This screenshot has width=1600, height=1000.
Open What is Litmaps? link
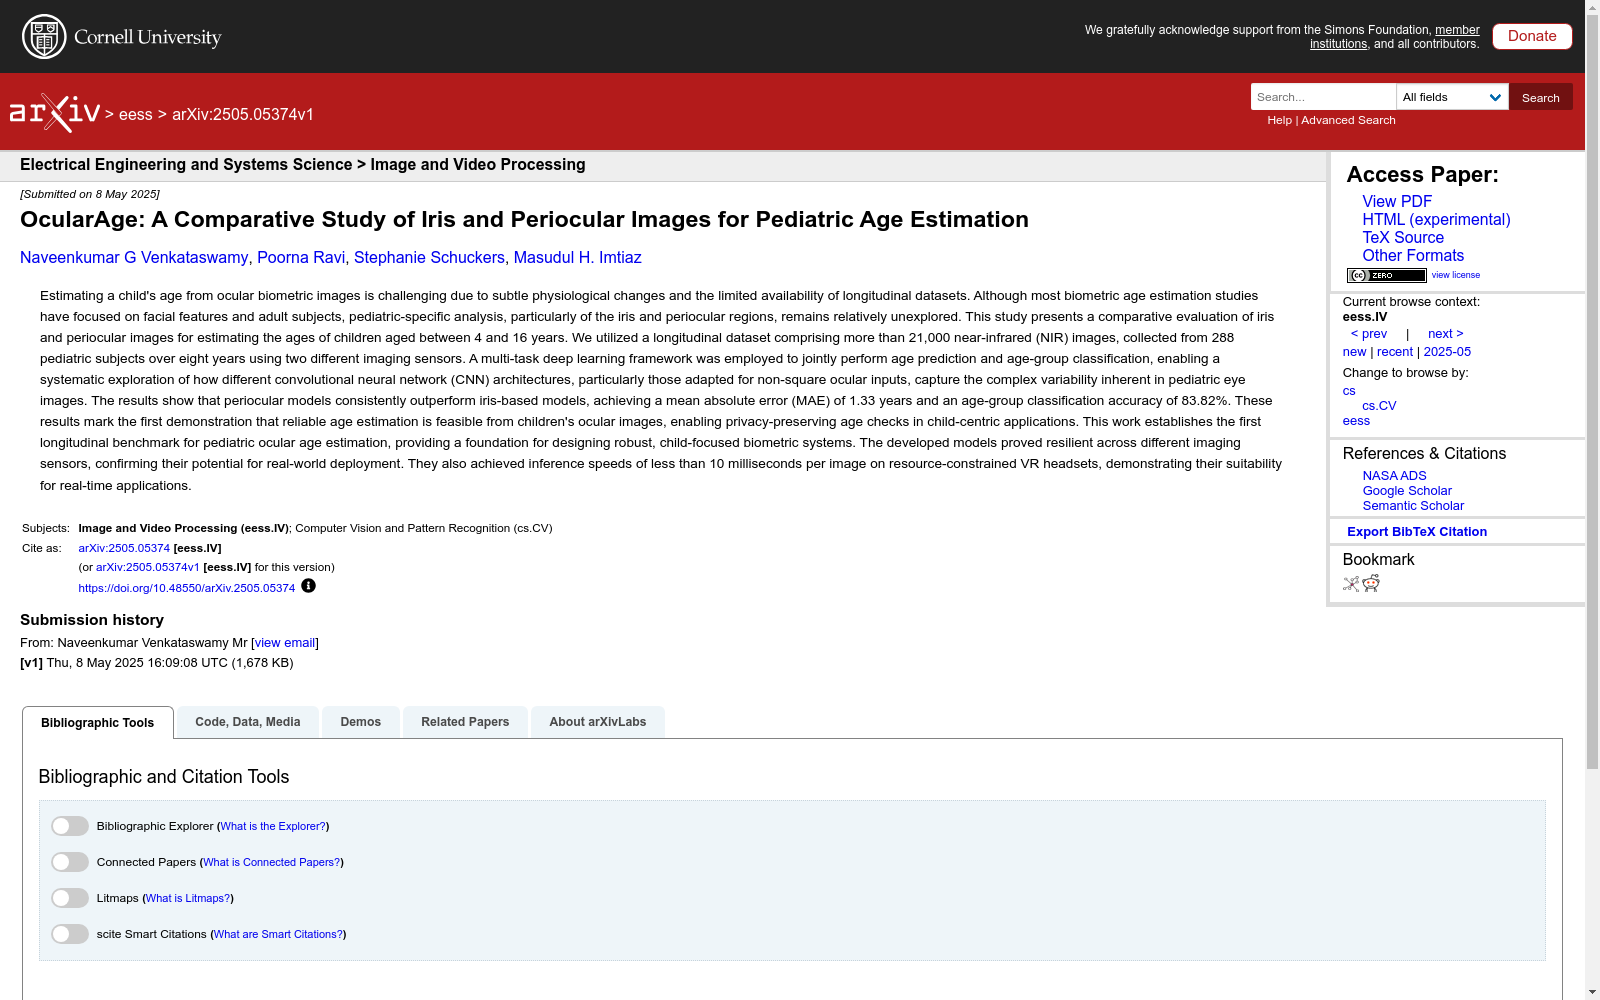pos(188,898)
